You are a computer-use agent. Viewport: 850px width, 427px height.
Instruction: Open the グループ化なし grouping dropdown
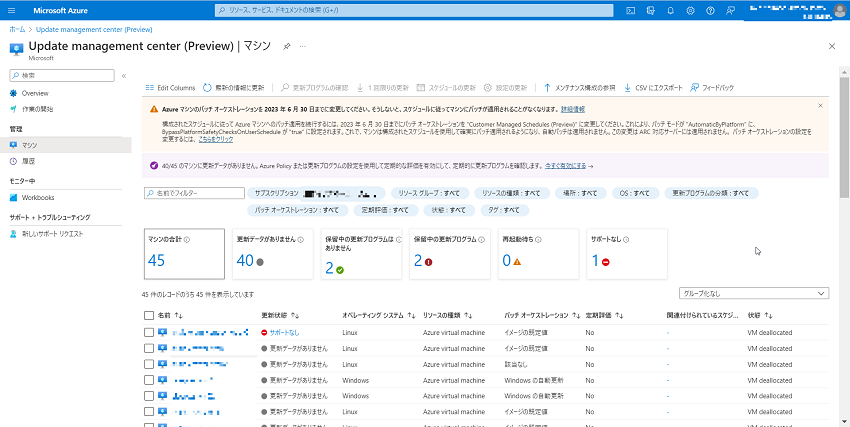pyautogui.click(x=754, y=293)
